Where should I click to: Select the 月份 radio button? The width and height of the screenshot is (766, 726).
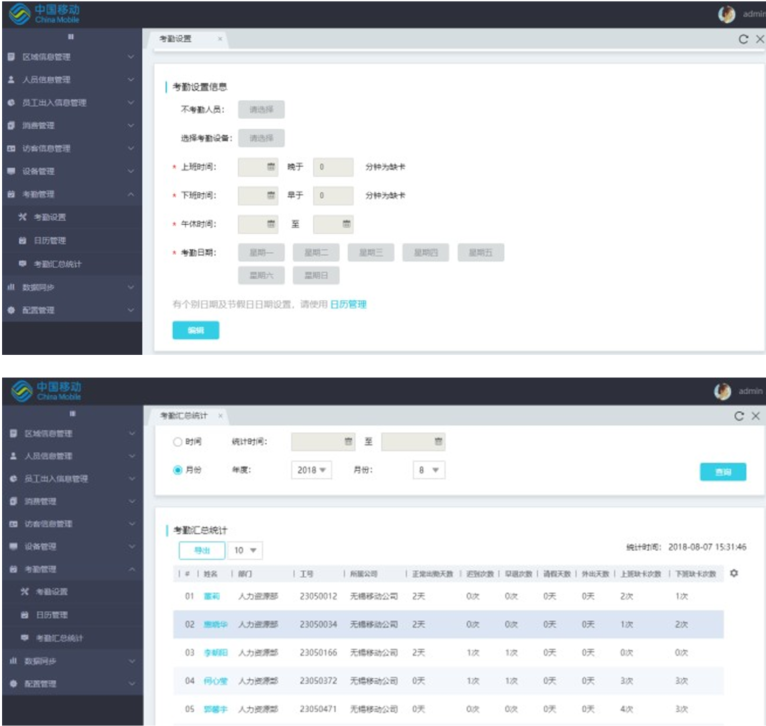click(177, 470)
